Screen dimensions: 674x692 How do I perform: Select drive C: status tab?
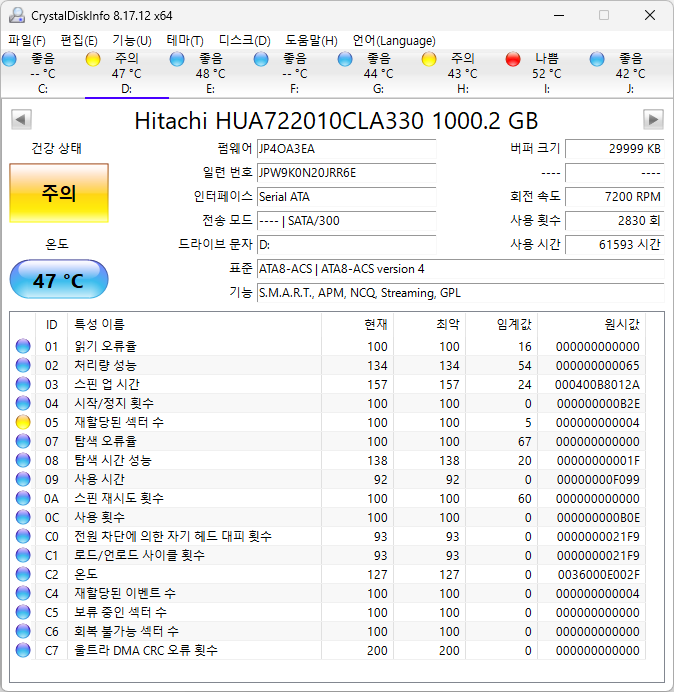[42, 73]
